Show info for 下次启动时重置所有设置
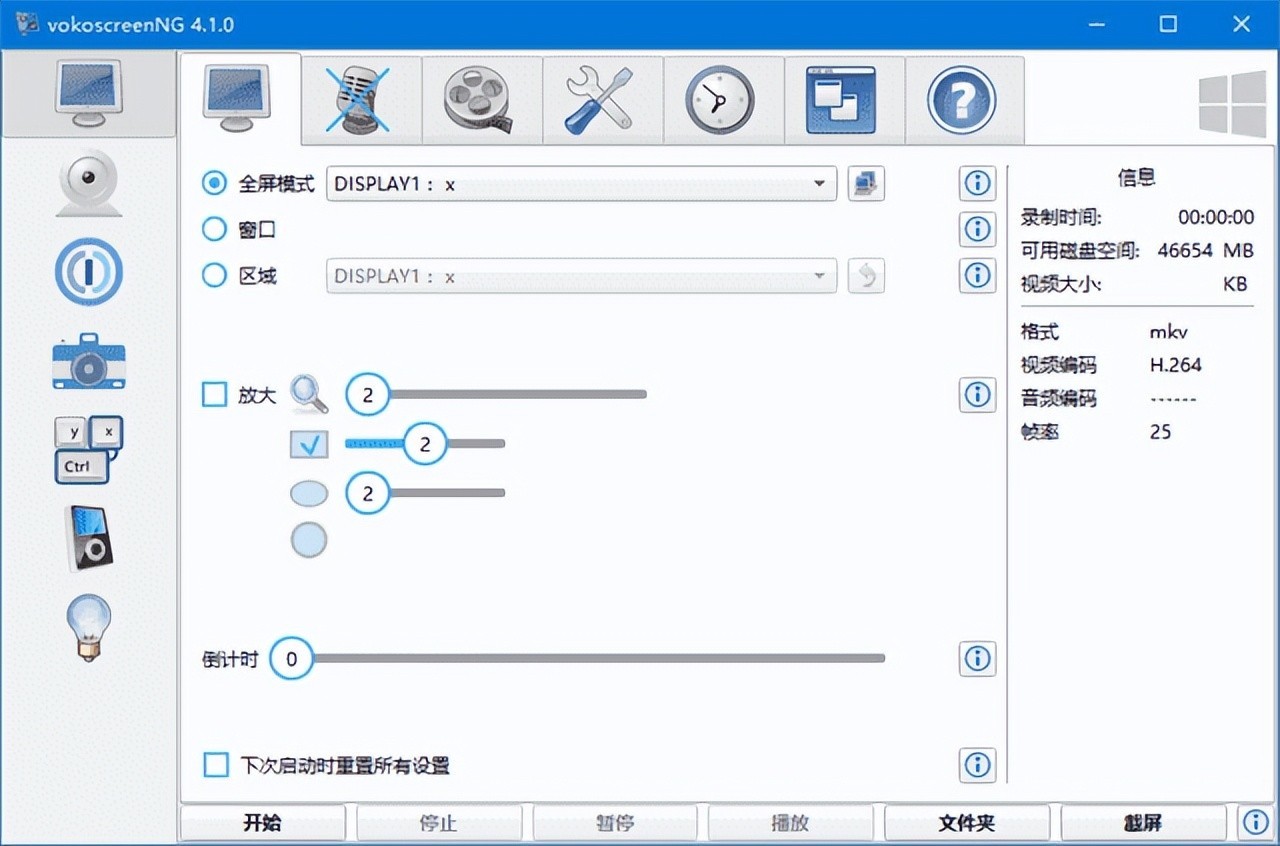Screen dimensions: 1280x846 [x=977, y=765]
